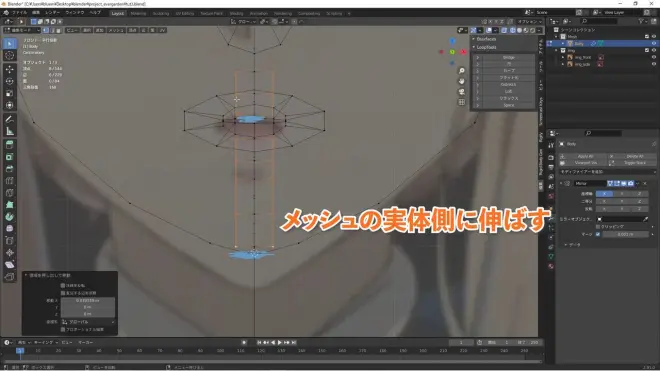Uncheck the Merge checkbox in Mirror modifier
Image resolution: width=660 pixels, height=371 pixels.
[598, 234]
